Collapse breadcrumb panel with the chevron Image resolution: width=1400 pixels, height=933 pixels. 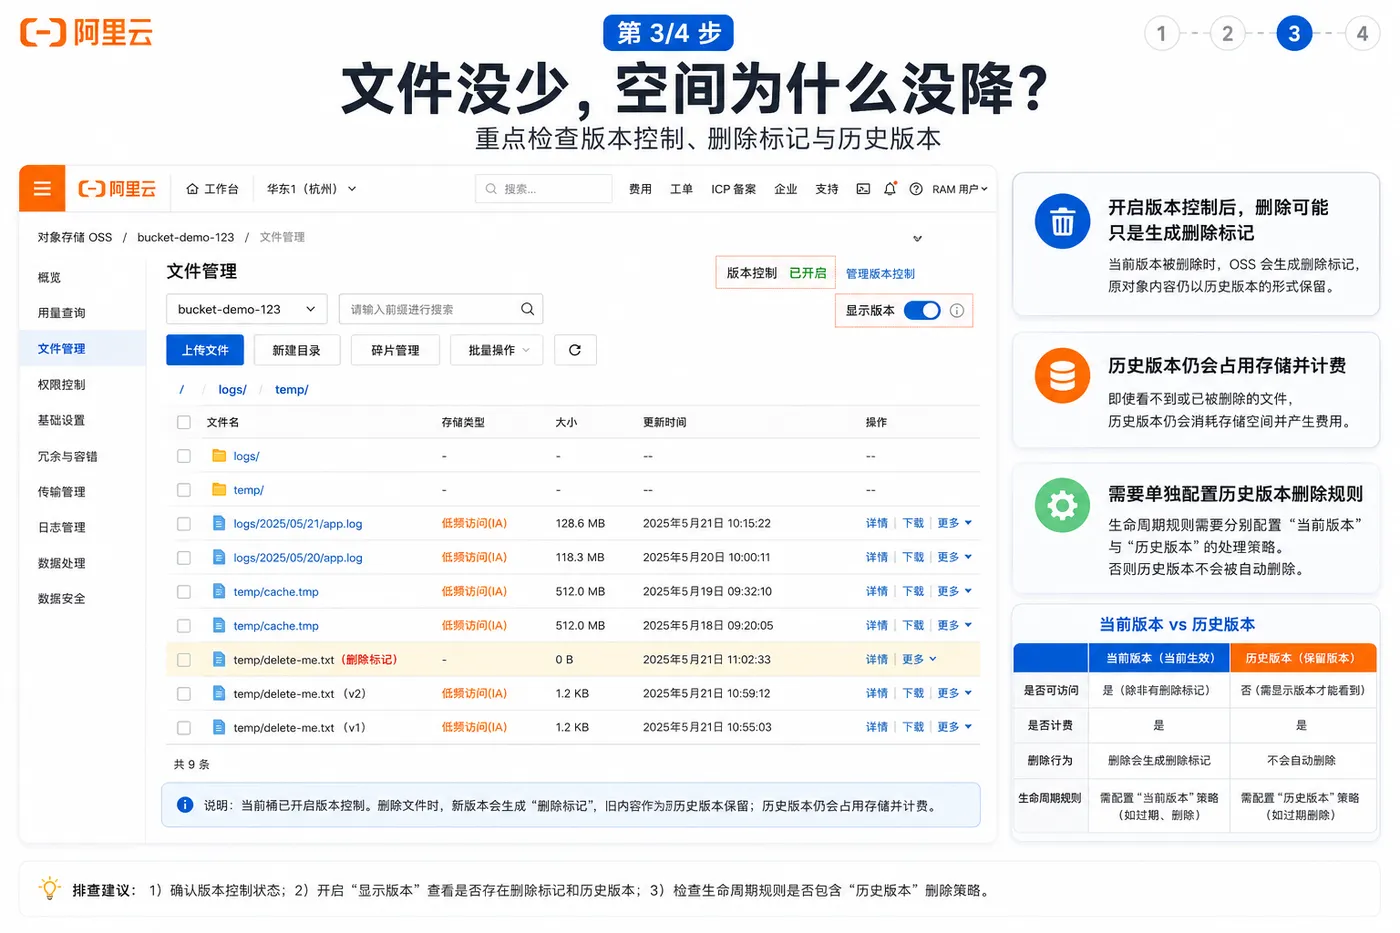pos(918,238)
